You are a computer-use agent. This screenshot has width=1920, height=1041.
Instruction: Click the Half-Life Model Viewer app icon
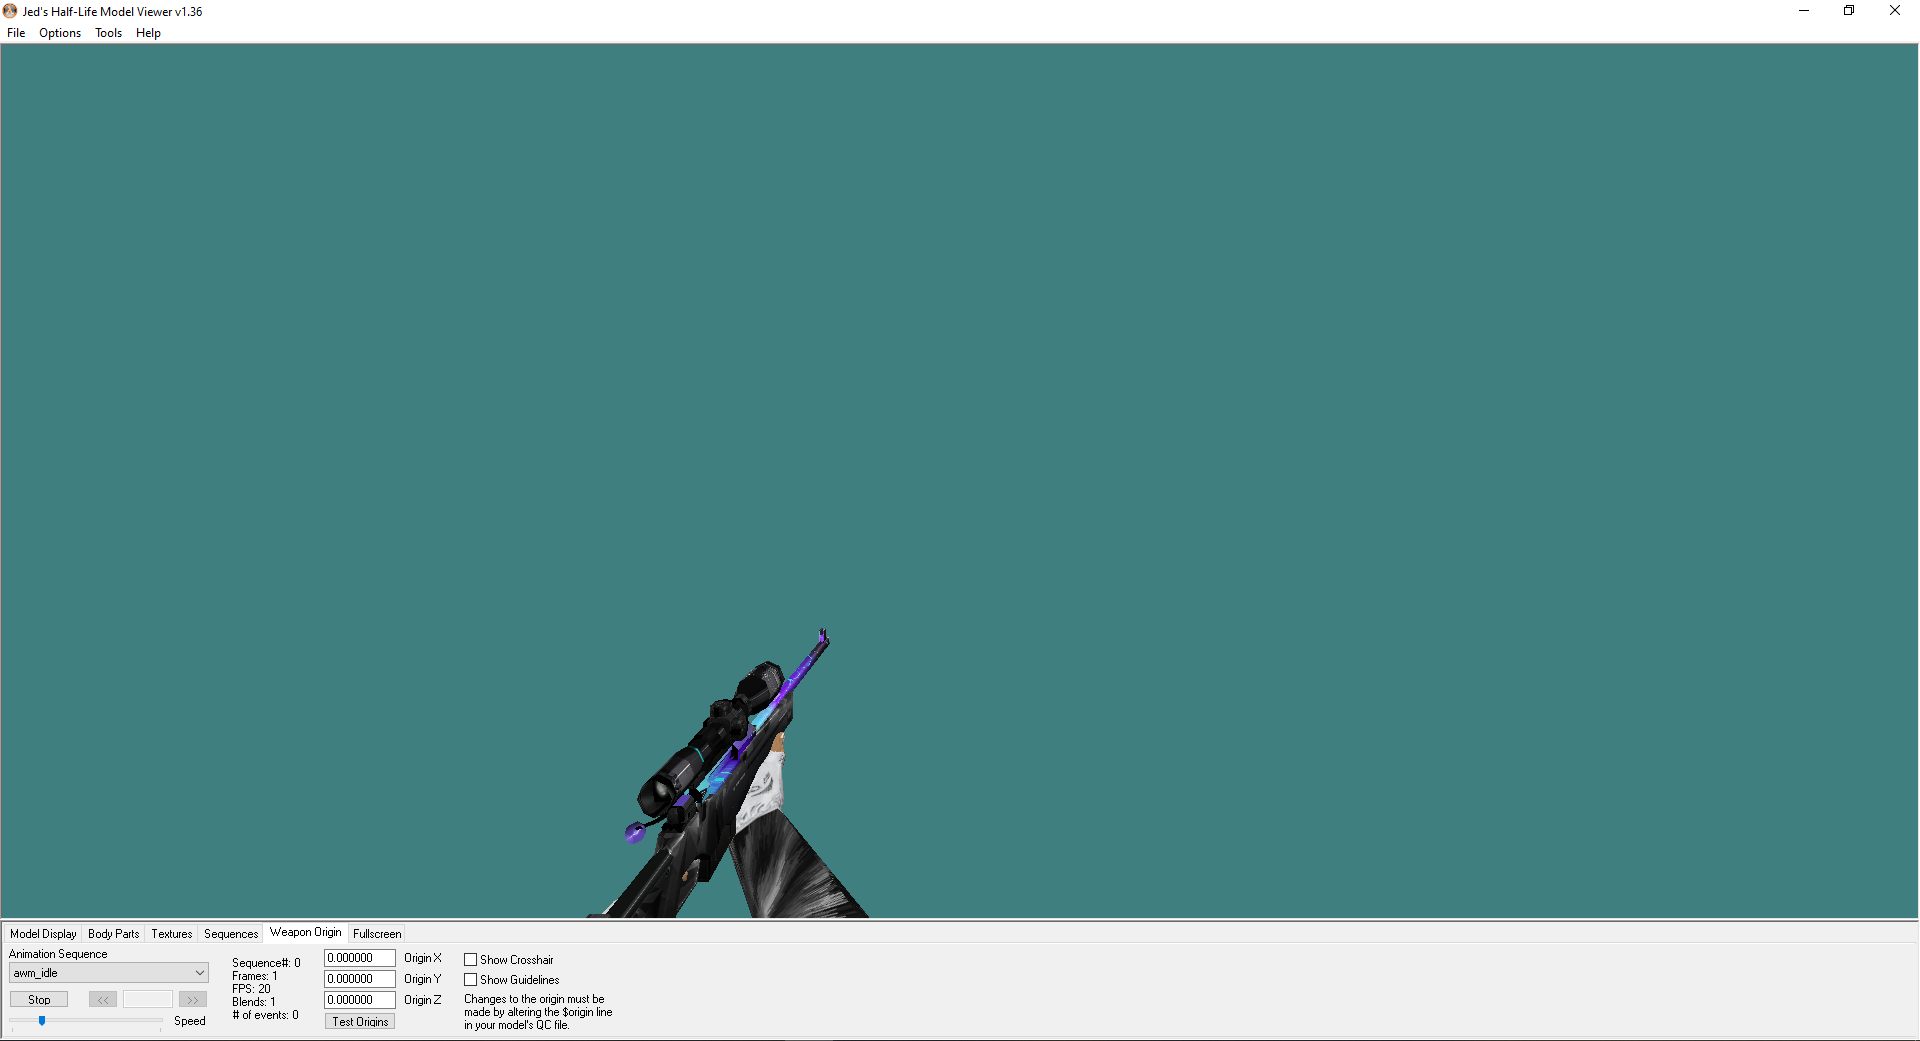coord(10,11)
